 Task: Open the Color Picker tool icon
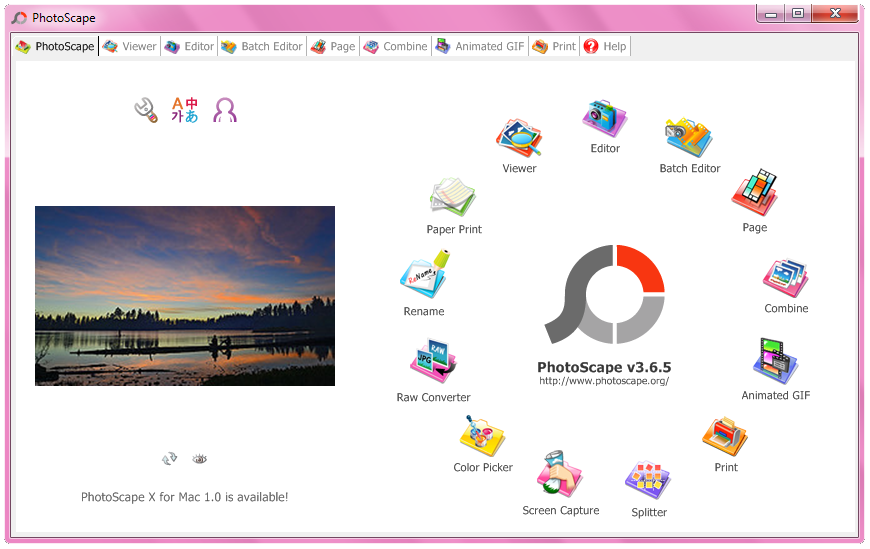(x=482, y=436)
